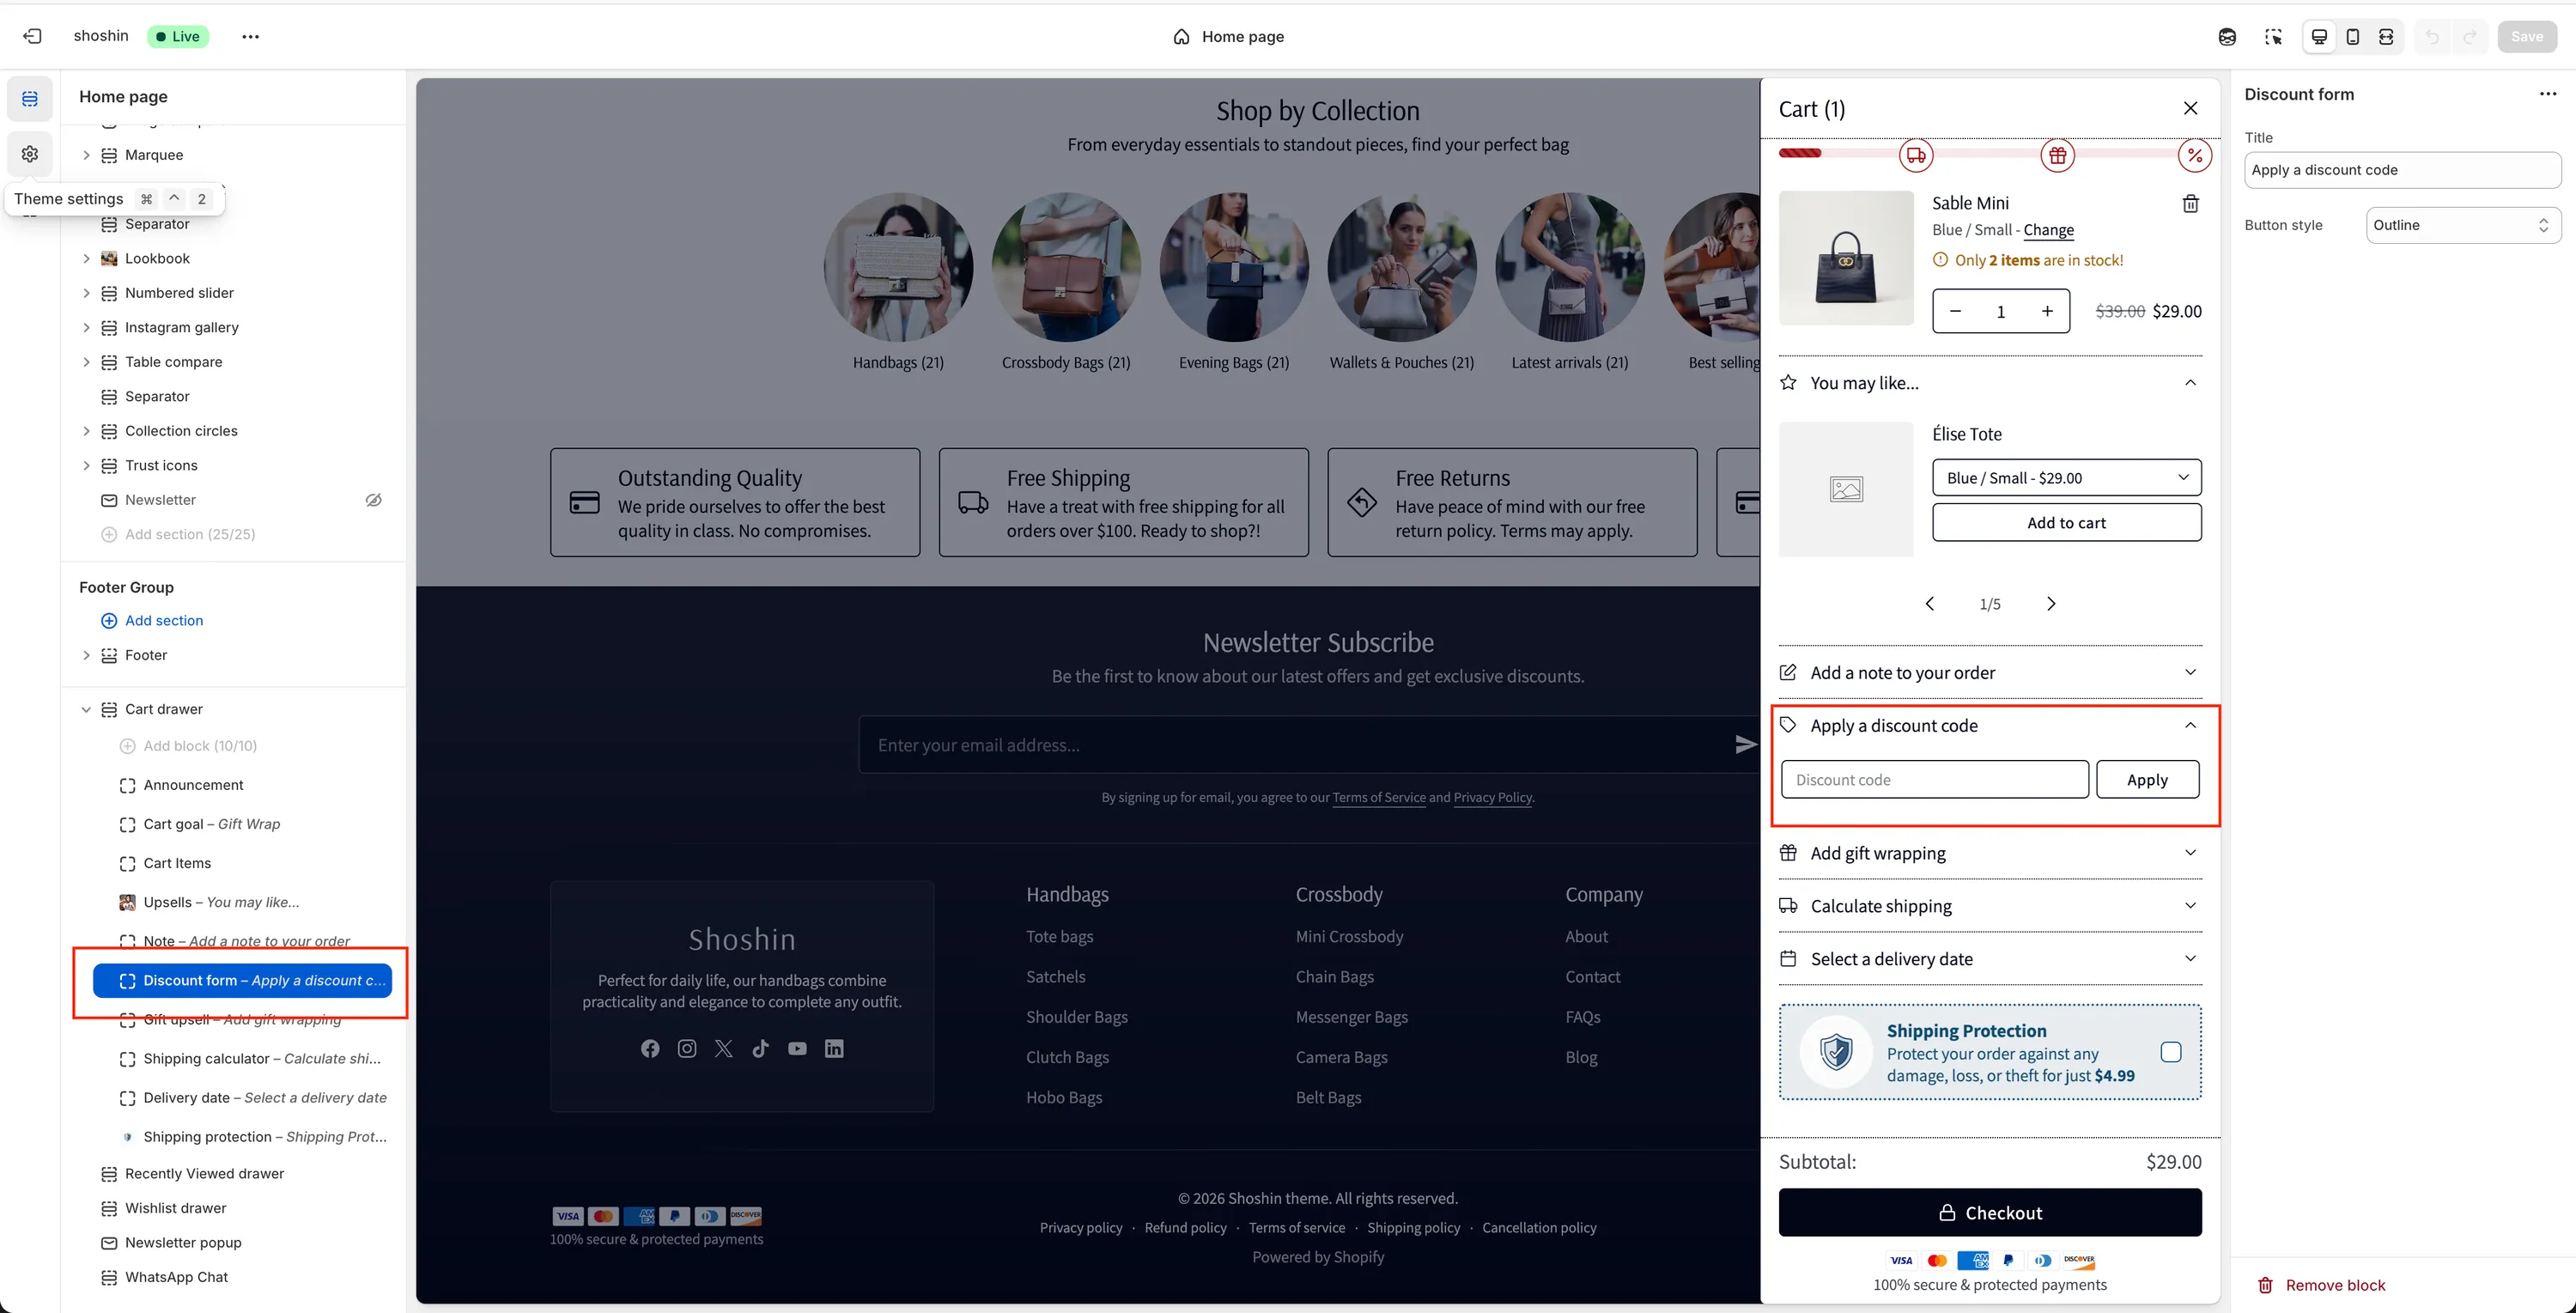The image size is (2576, 1313).
Task: Open the Button style dropdown
Action: coord(2462,225)
